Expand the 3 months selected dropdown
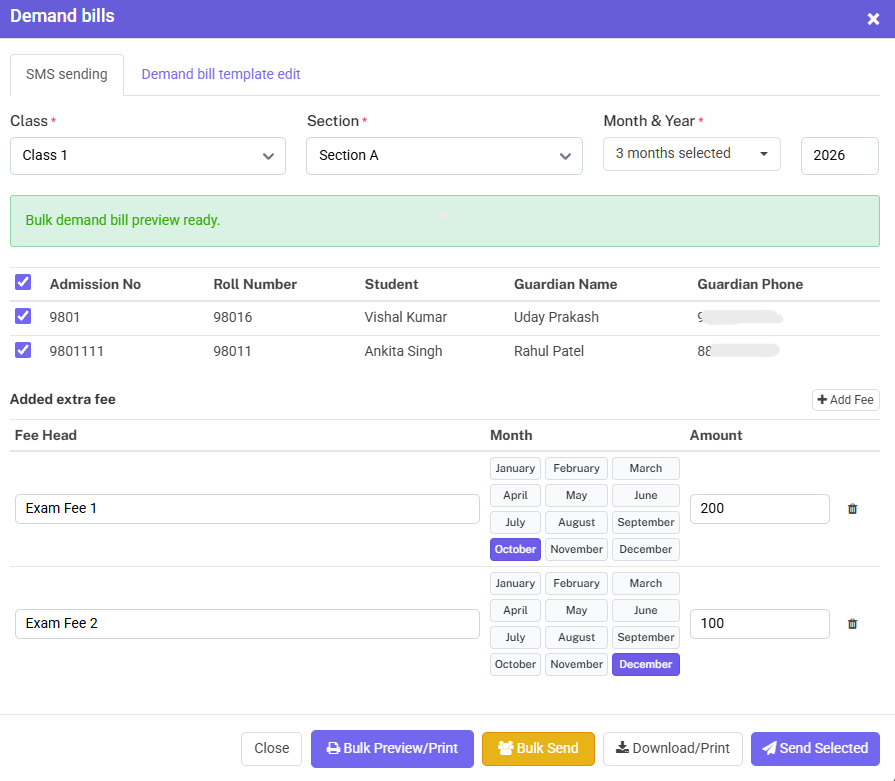This screenshot has height=781, width=895. click(692, 154)
